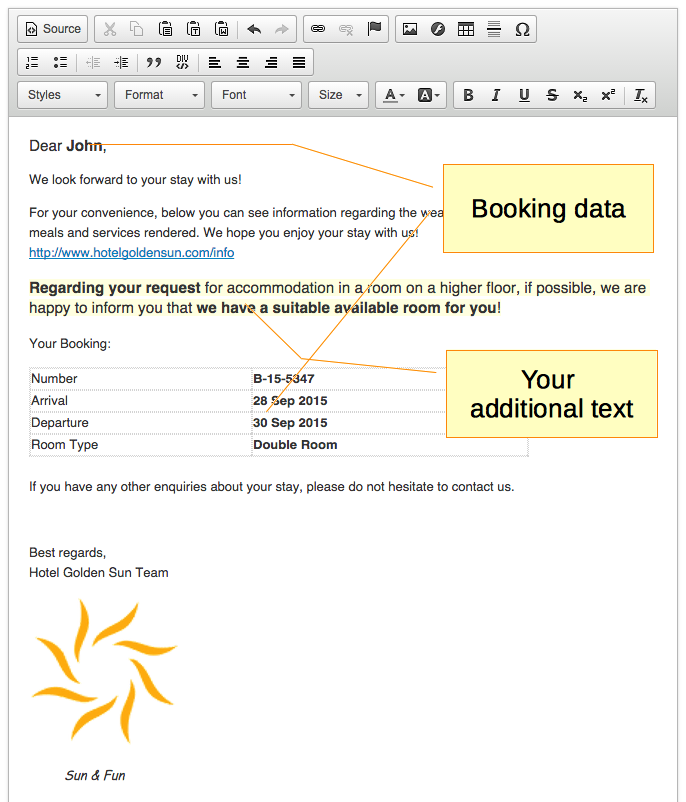Screen dimensions: 686x802
Task: Click the arrival date 28 Sep 2015
Action: 290,401
